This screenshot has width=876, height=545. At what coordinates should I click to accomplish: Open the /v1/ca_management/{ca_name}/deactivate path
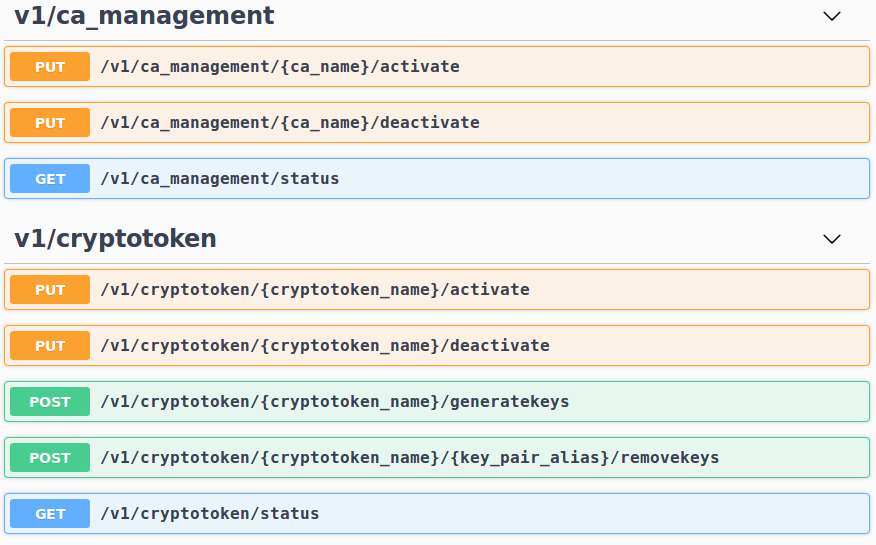(x=290, y=123)
